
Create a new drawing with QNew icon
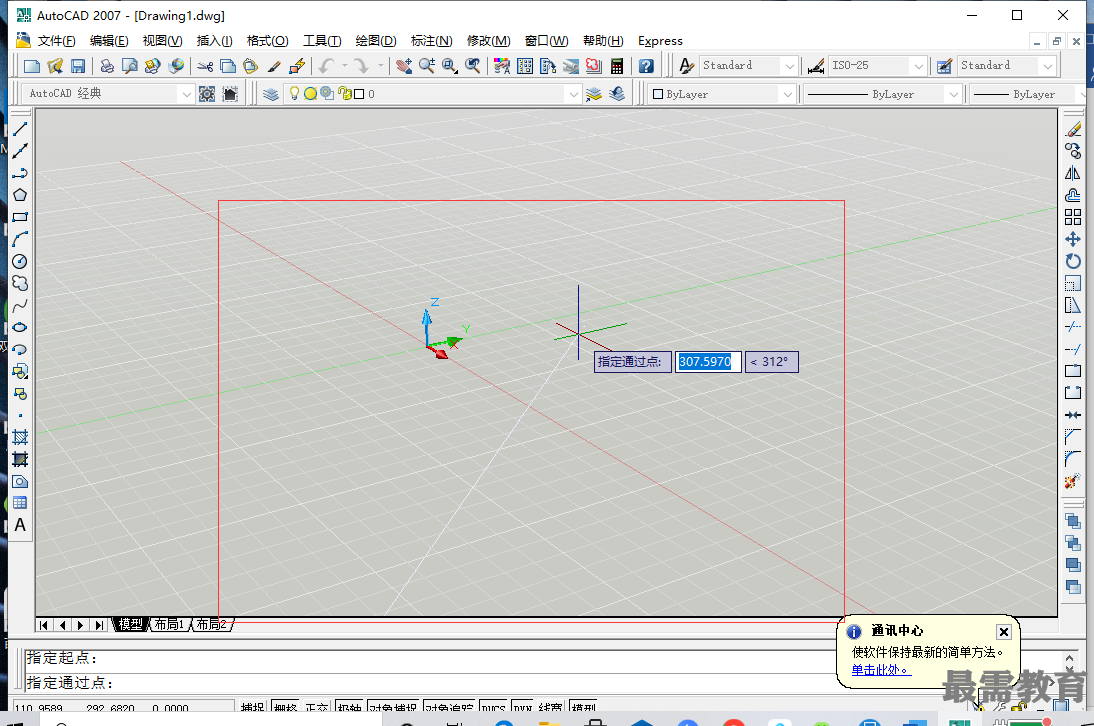coord(31,66)
